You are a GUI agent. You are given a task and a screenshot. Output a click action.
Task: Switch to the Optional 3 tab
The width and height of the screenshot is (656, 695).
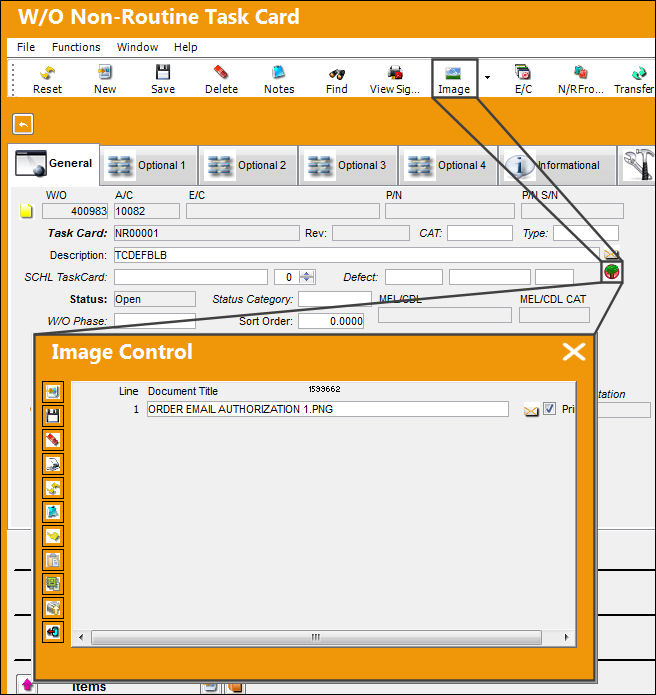coord(348,165)
